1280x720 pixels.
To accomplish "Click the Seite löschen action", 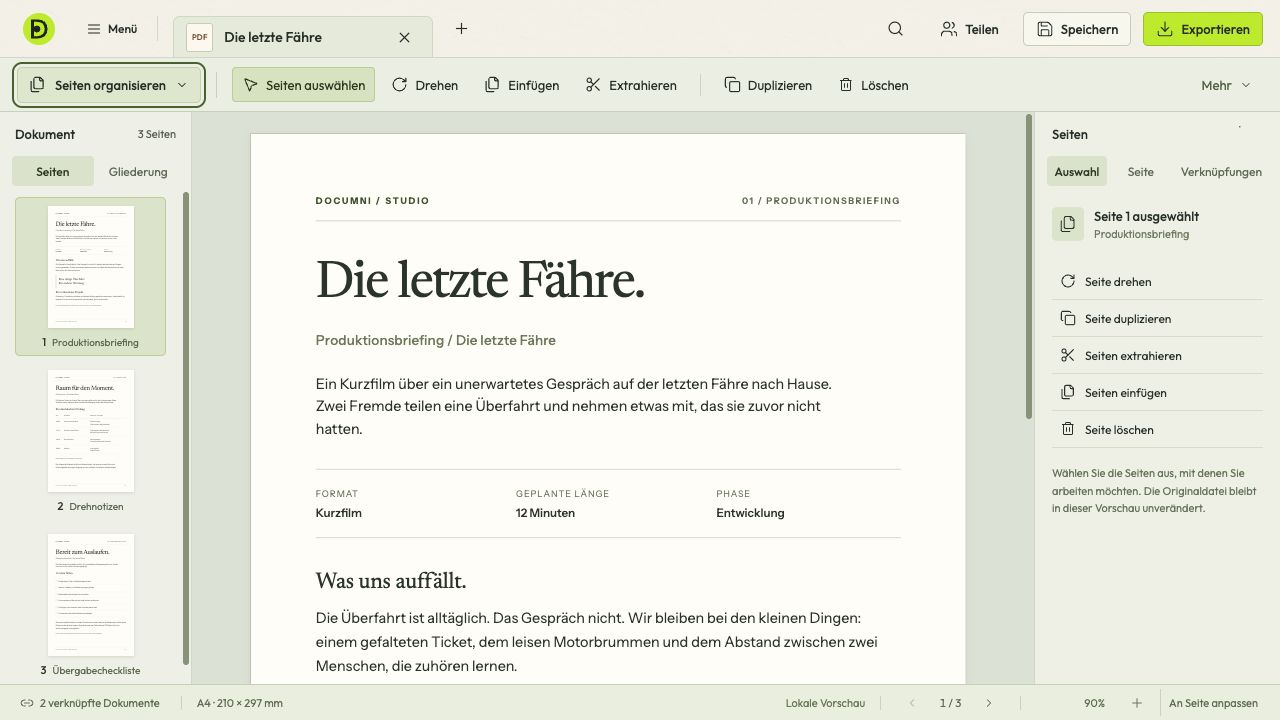I will [x=1157, y=429].
